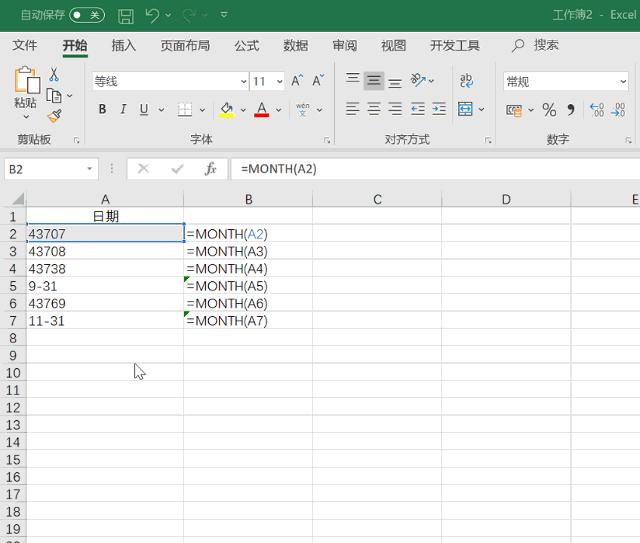The width and height of the screenshot is (640, 543).
Task: Select cell containing 43738
Action: click(x=105, y=269)
